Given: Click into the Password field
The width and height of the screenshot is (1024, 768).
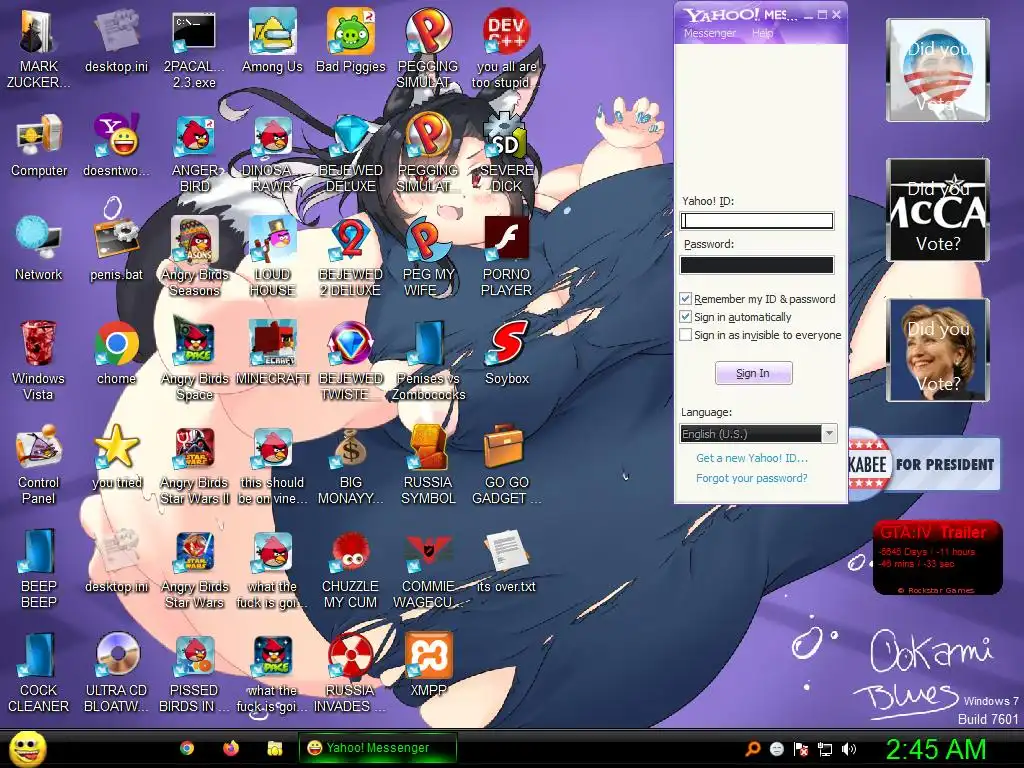Looking at the screenshot, I should (757, 264).
